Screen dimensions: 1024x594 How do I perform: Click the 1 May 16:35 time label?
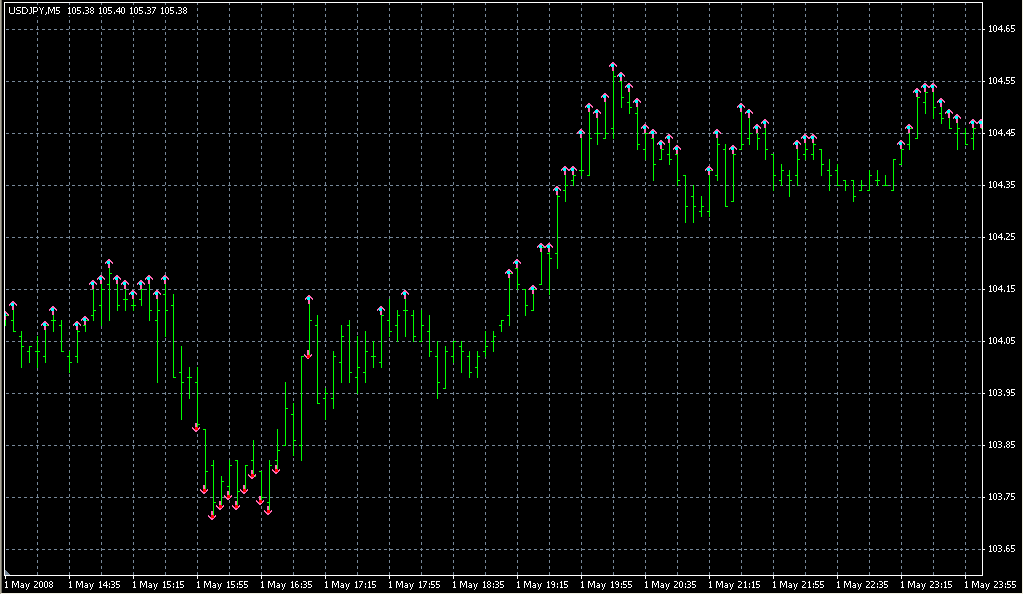[286, 585]
